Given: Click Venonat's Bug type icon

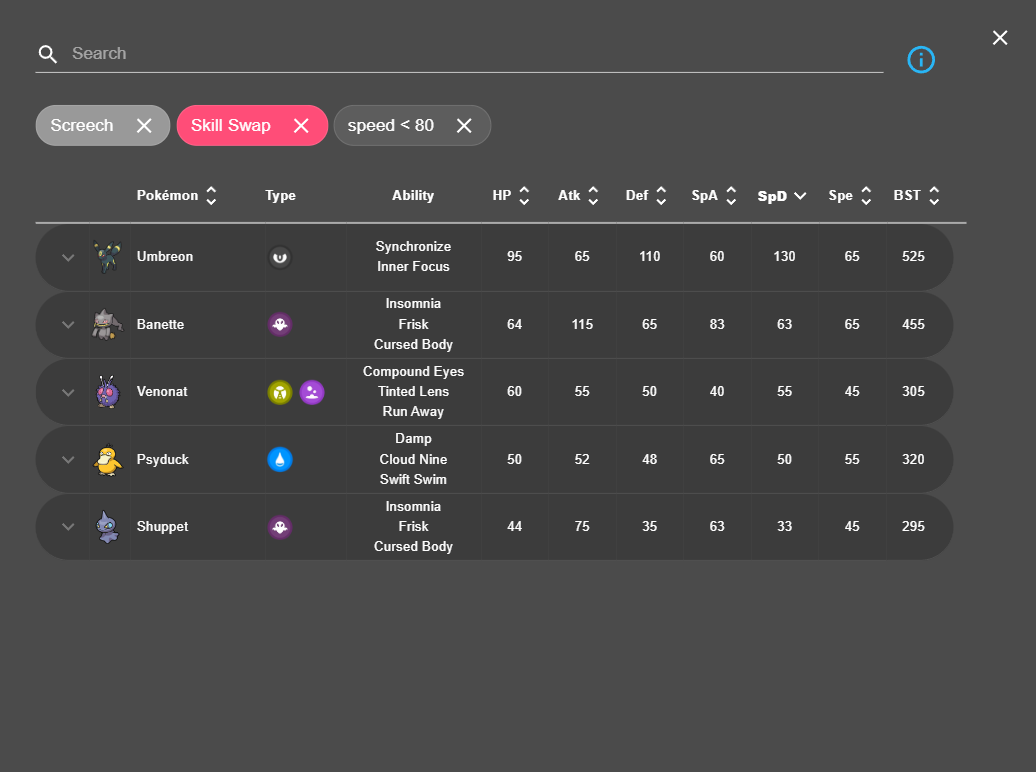Looking at the screenshot, I should pyautogui.click(x=280, y=392).
